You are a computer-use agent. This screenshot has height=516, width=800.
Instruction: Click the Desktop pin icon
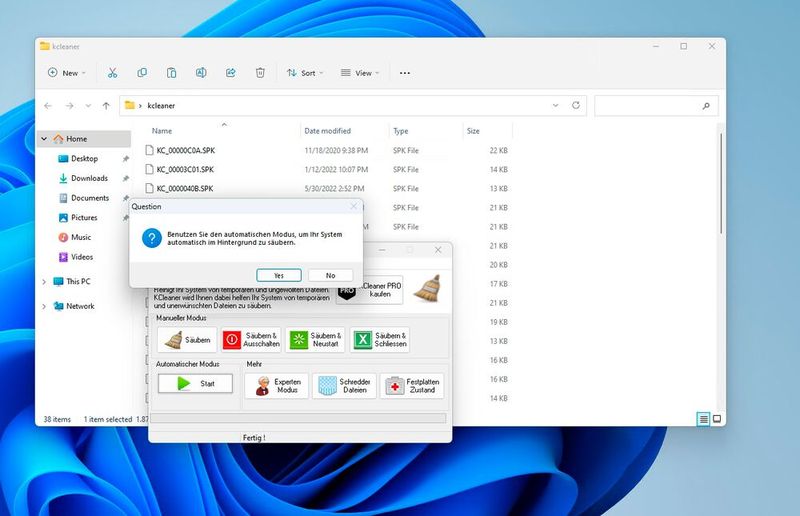click(x=126, y=159)
